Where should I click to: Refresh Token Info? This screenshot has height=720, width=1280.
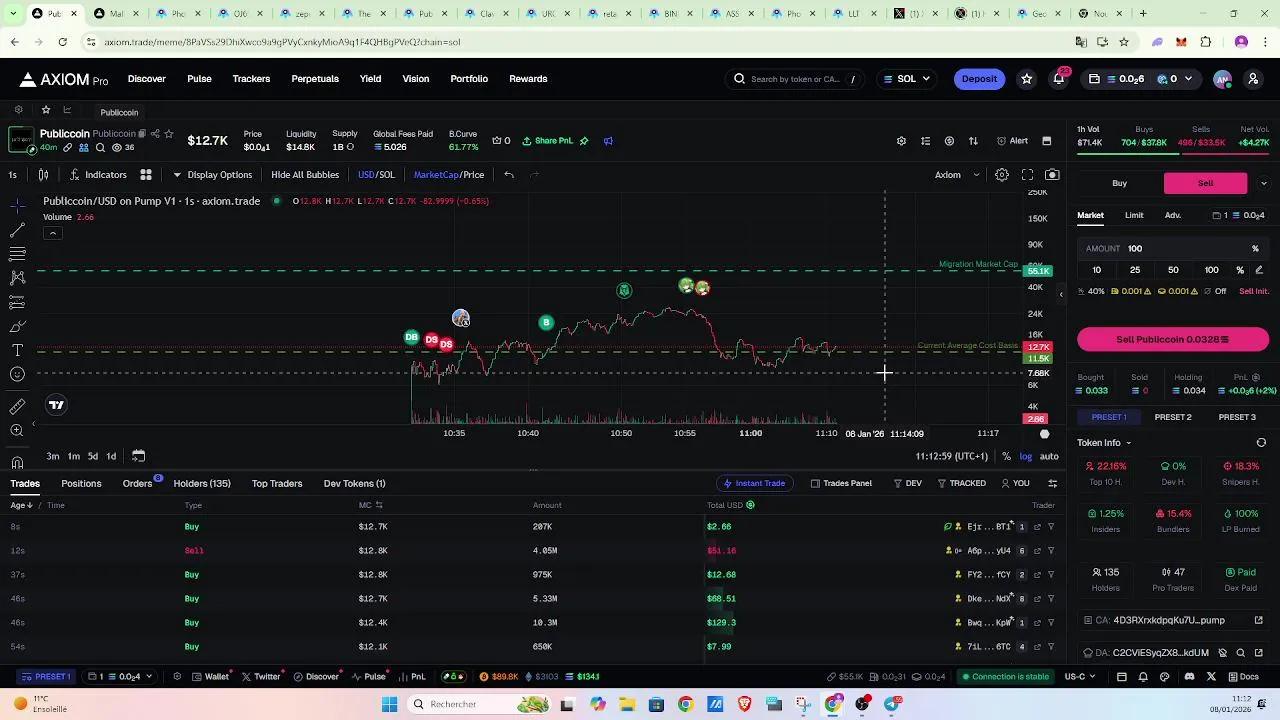(1261, 443)
